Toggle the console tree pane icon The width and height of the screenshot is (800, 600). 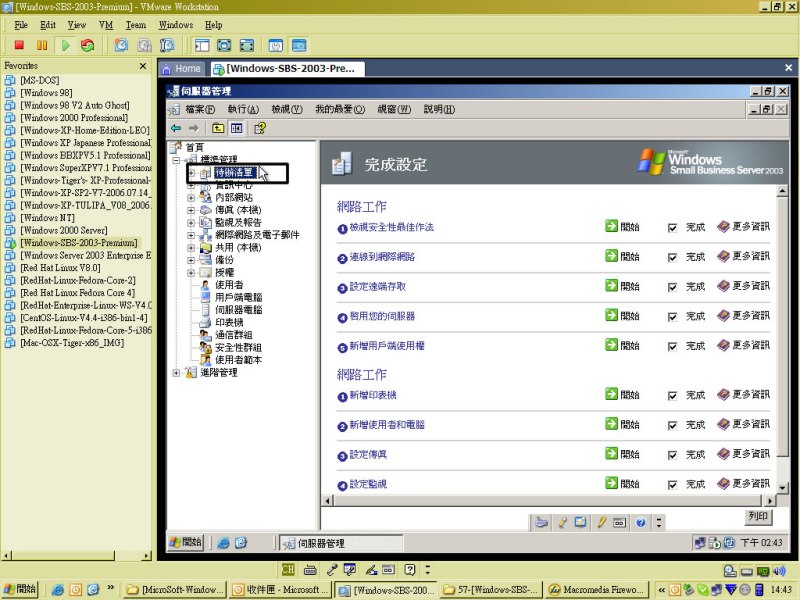coord(236,128)
